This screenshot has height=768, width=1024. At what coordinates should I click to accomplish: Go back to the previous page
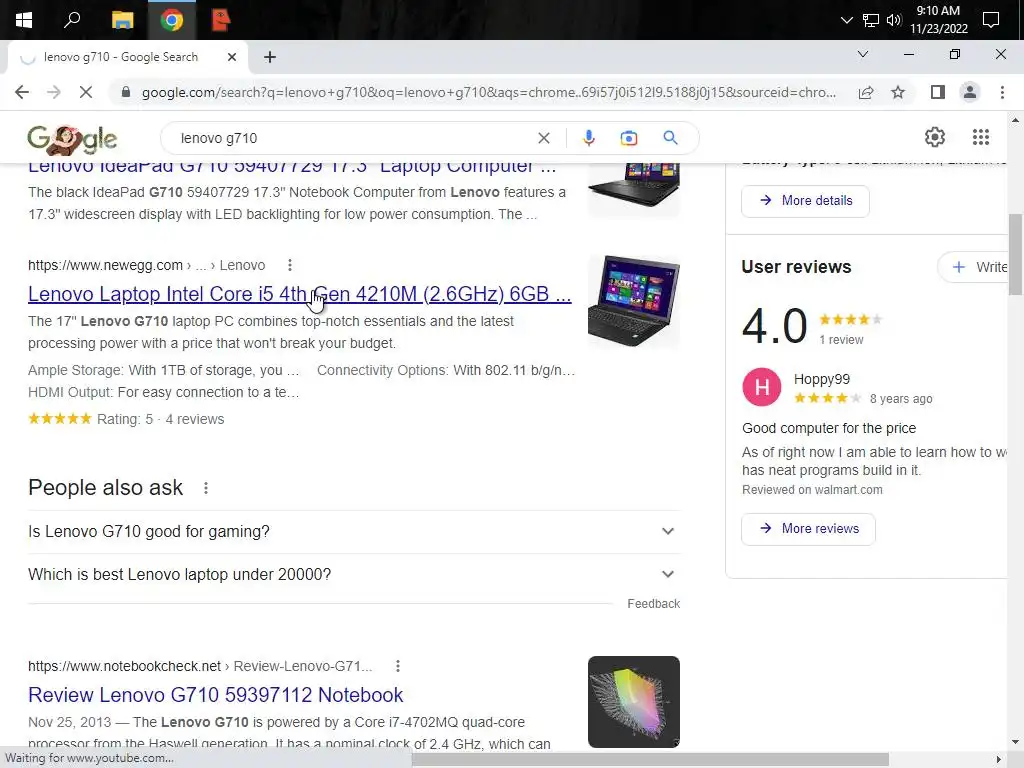(x=22, y=92)
